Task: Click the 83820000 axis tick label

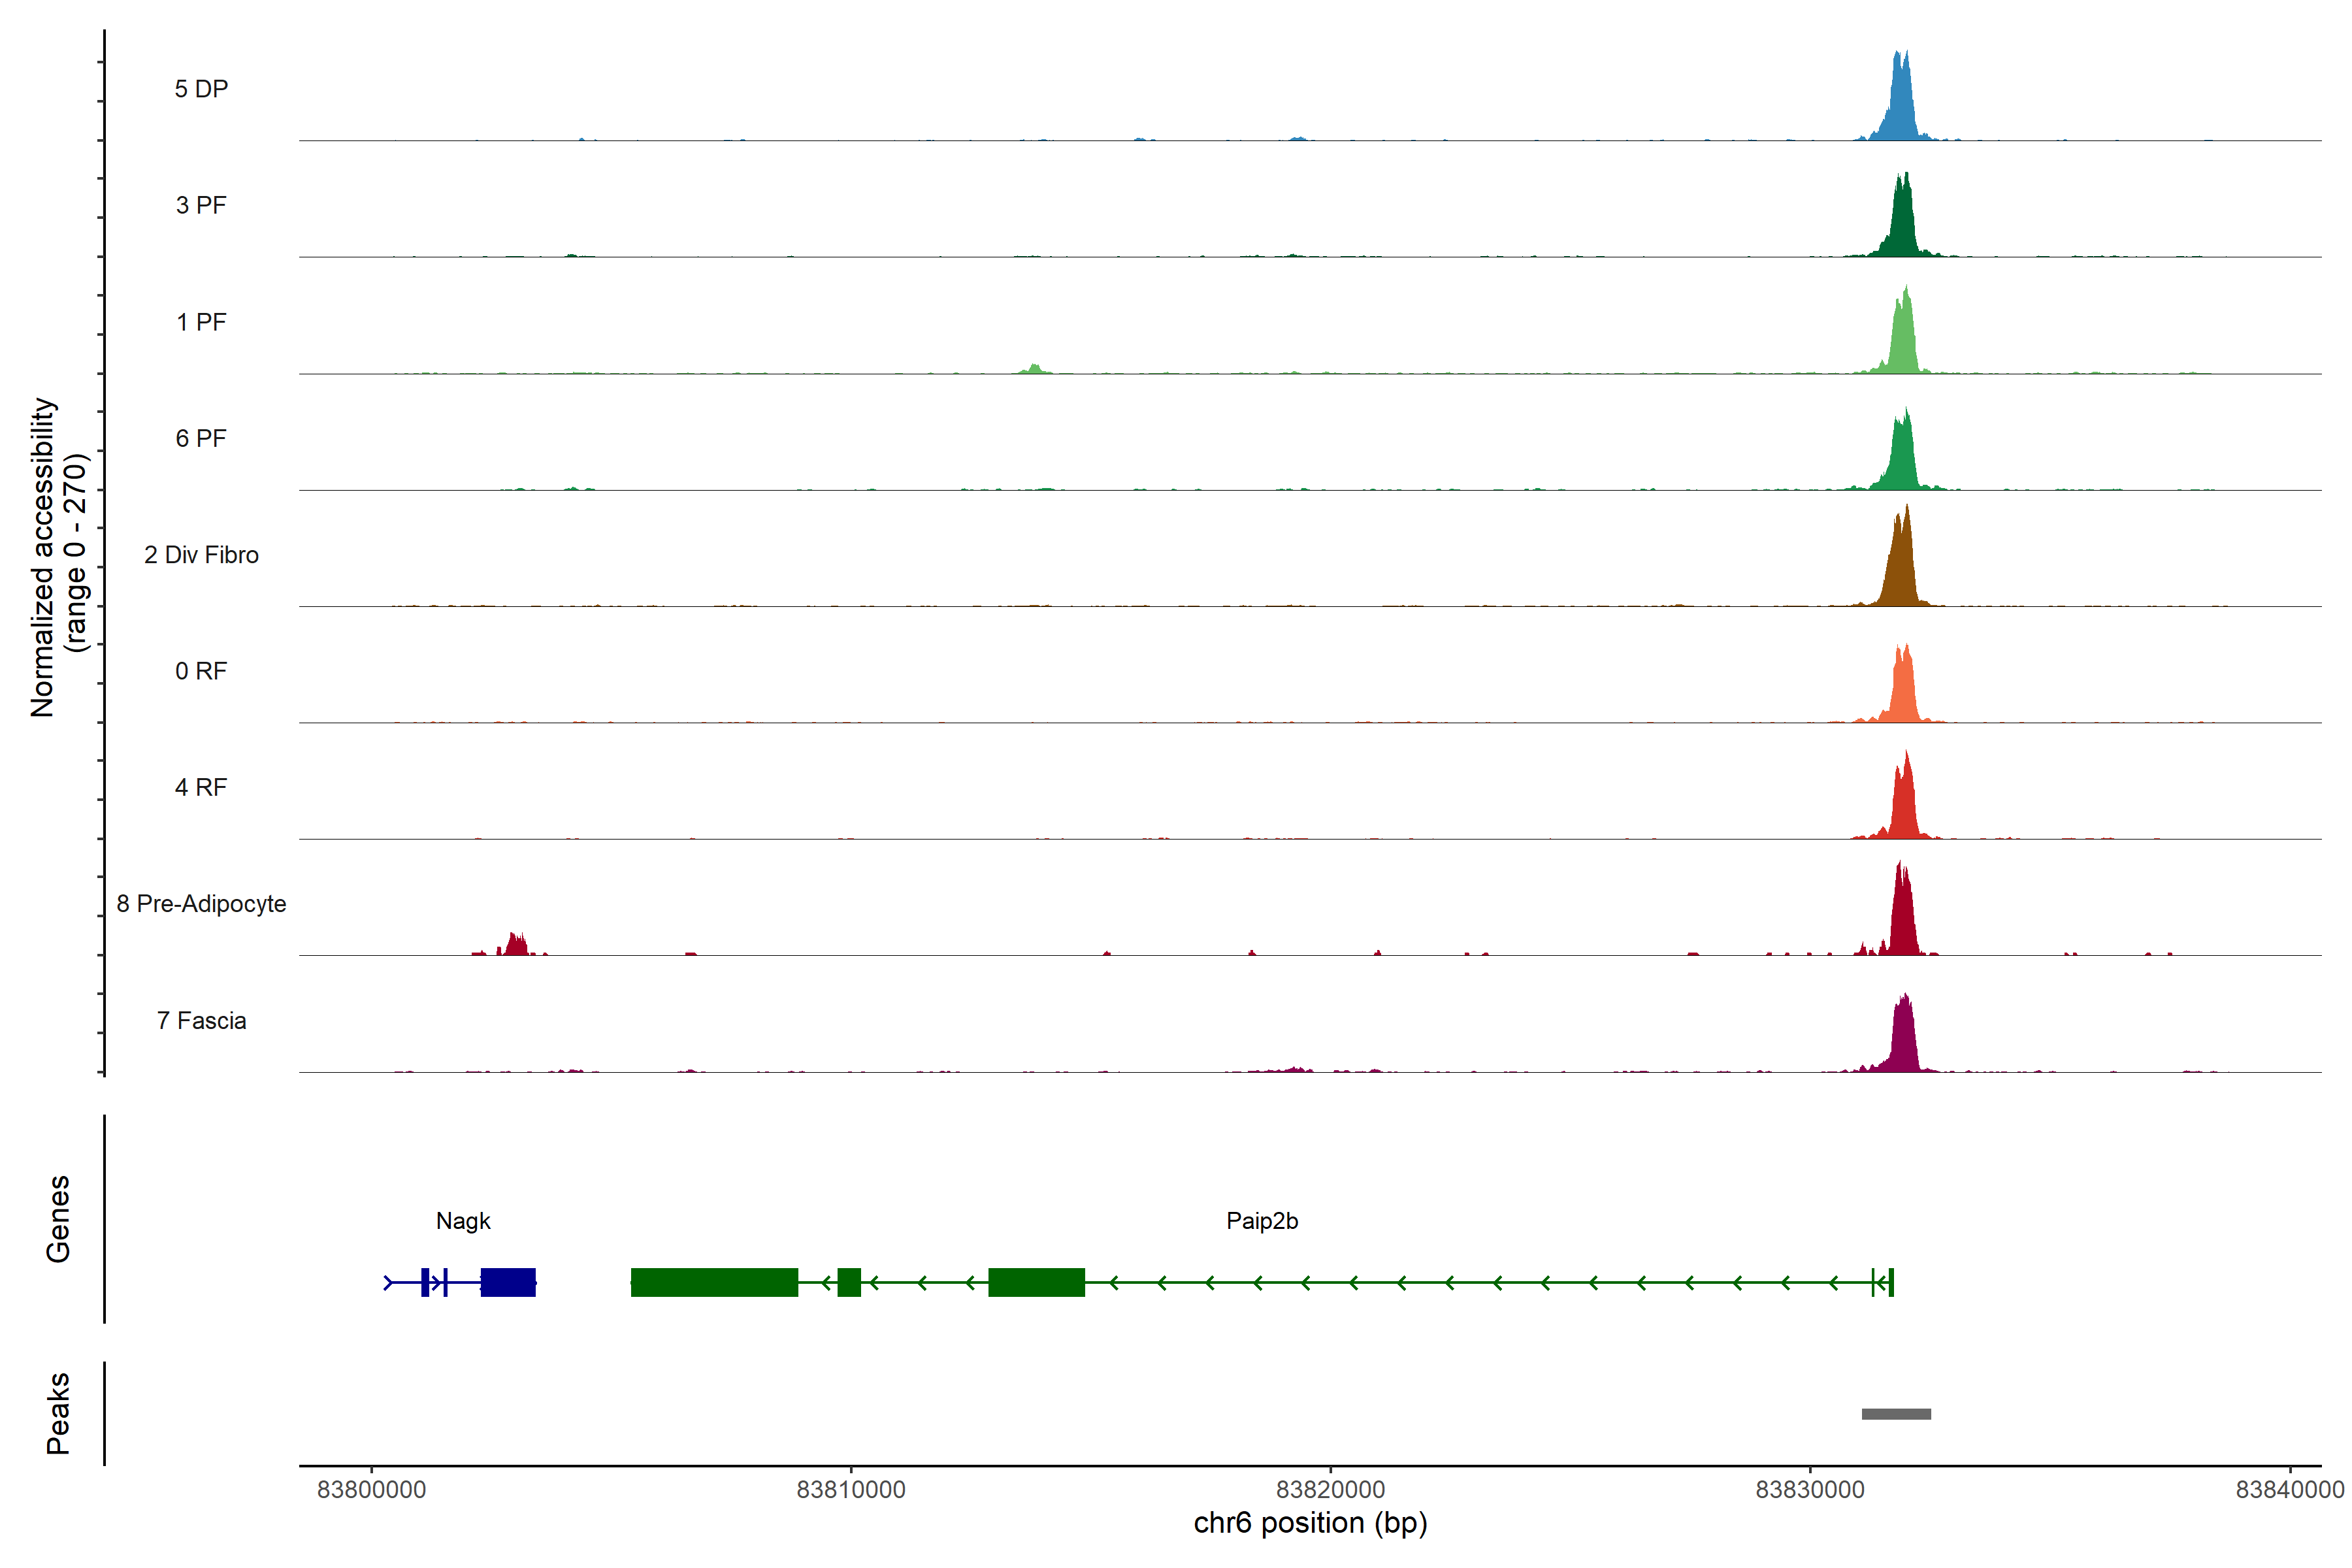Action: [1330, 1490]
